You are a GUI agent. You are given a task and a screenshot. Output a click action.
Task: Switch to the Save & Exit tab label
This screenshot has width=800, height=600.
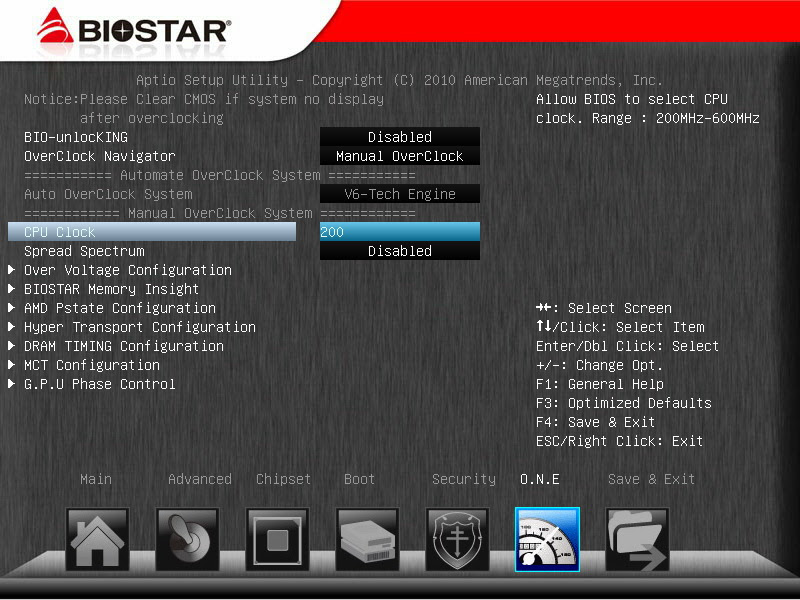(651, 479)
